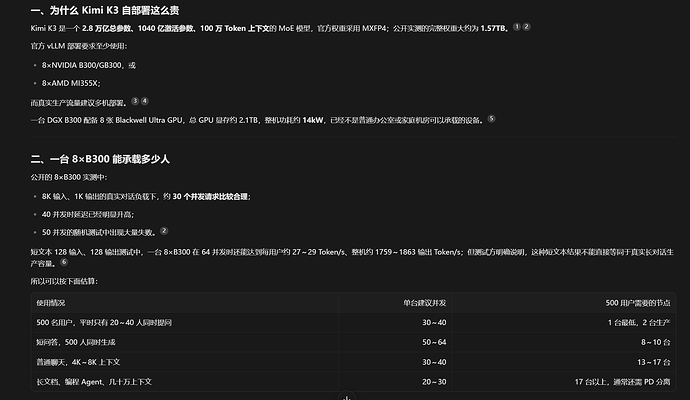Image resolution: width=690 pixels, height=400 pixels.
Task: Click bold text 2.8 万亿总参数
Action: coord(106,28)
